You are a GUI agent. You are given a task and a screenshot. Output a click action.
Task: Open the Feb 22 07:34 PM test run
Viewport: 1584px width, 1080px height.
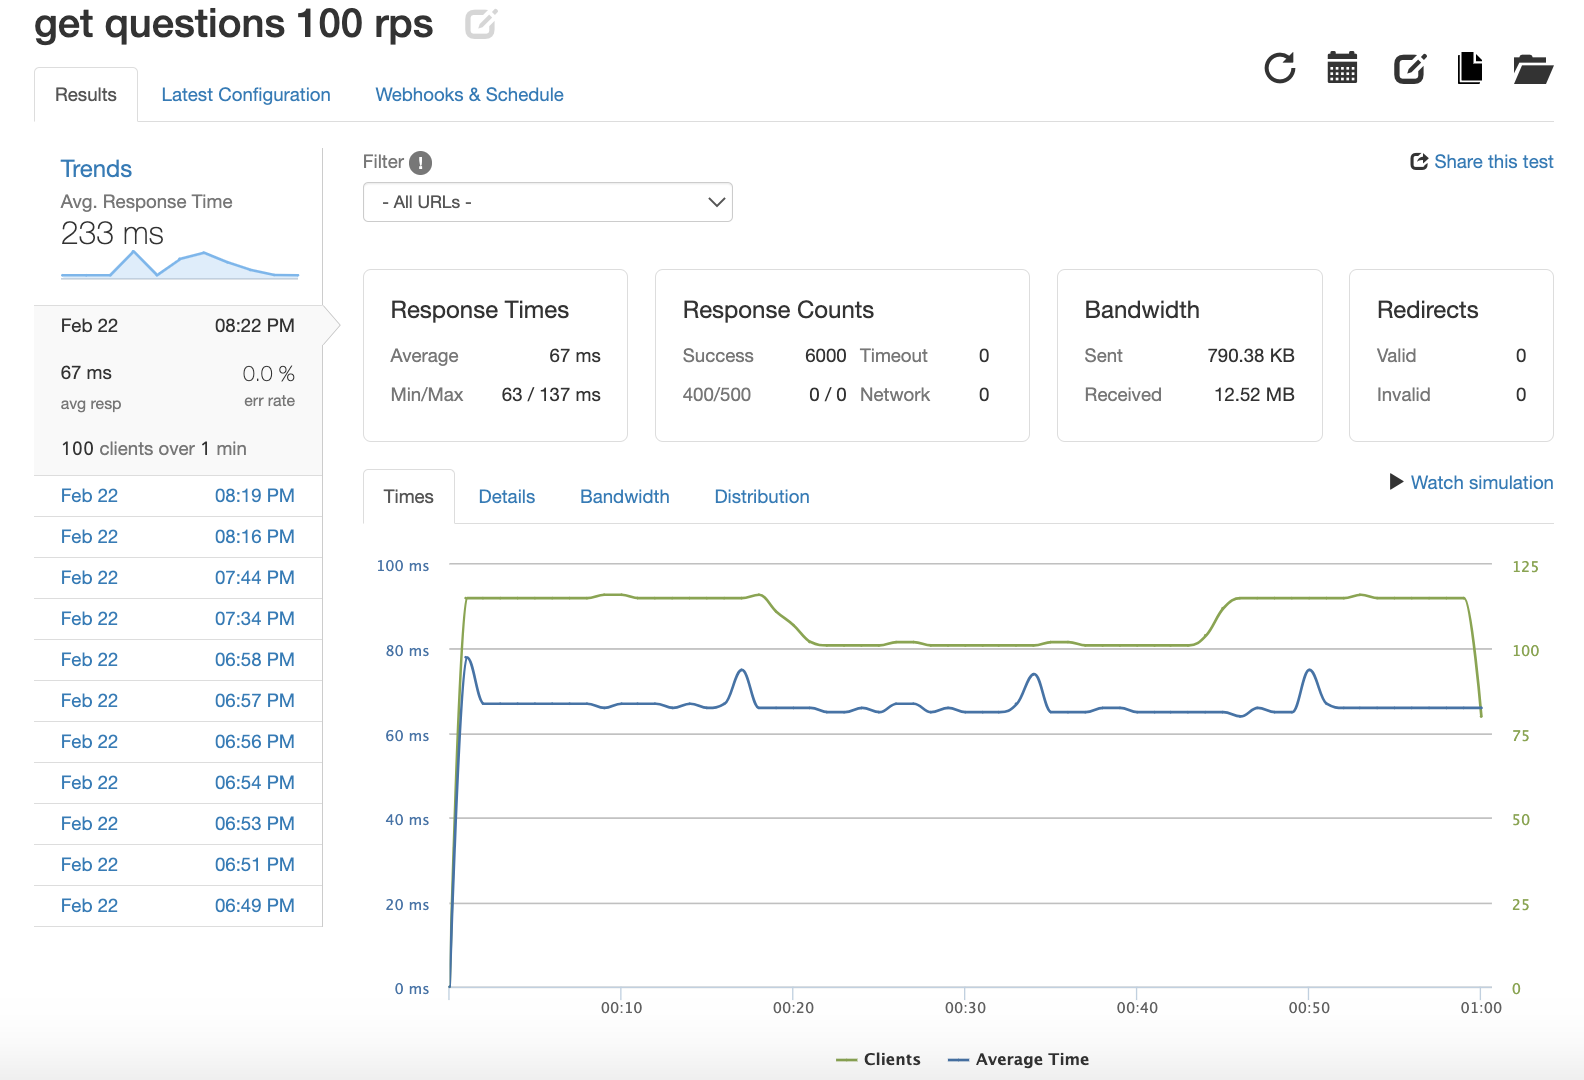click(x=178, y=619)
